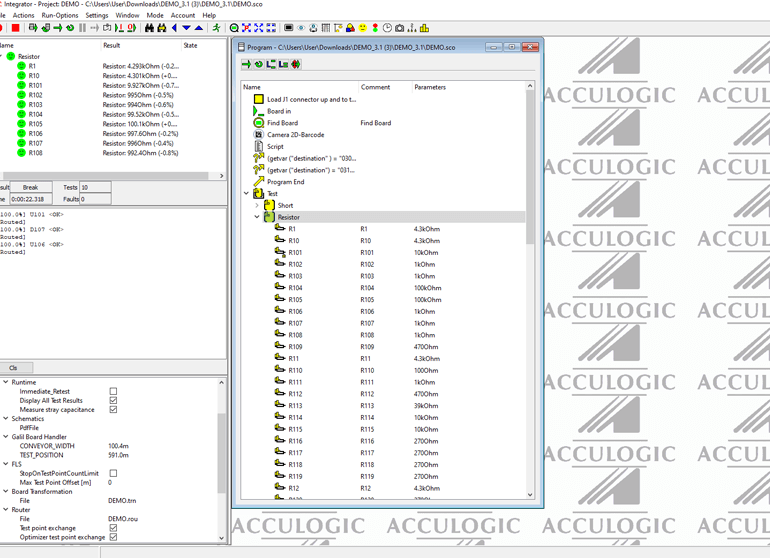Click the first binoculars find icon

click(x=150, y=28)
